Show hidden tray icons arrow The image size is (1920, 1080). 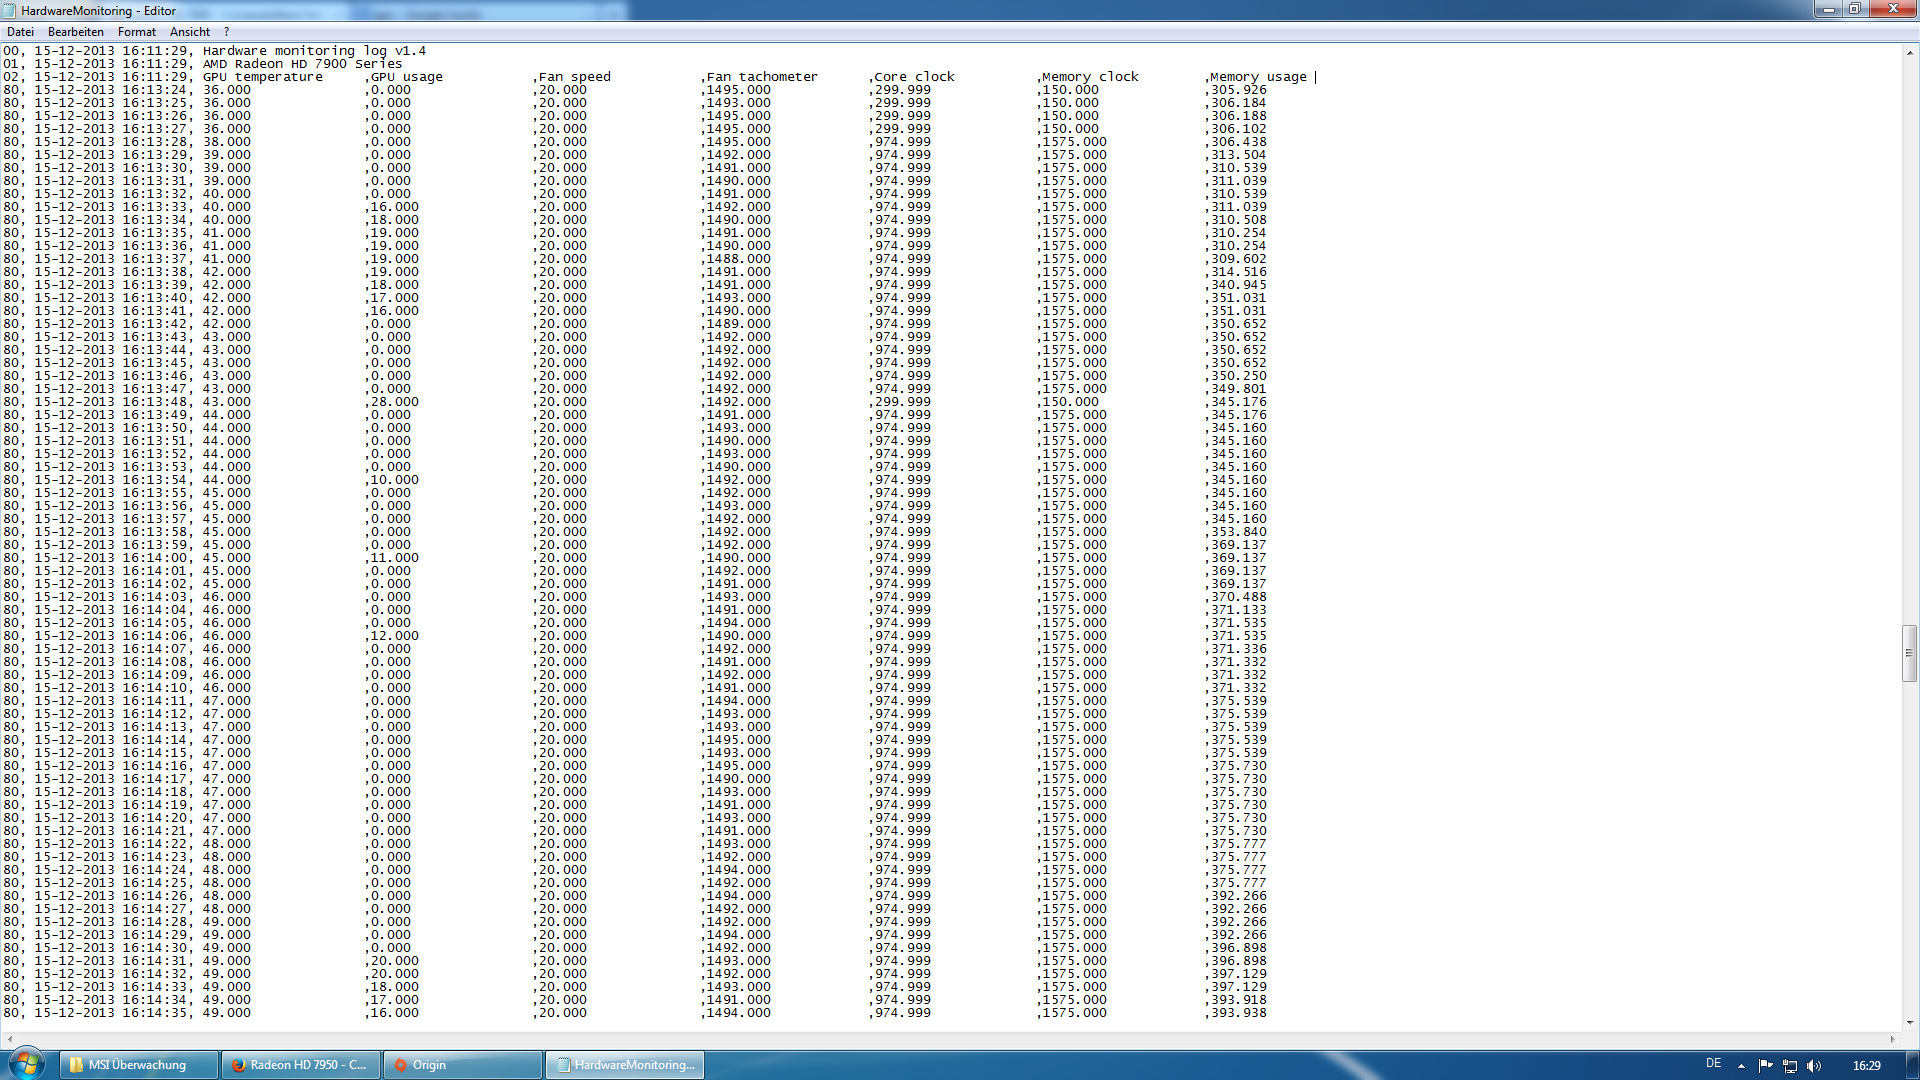click(x=1741, y=1066)
